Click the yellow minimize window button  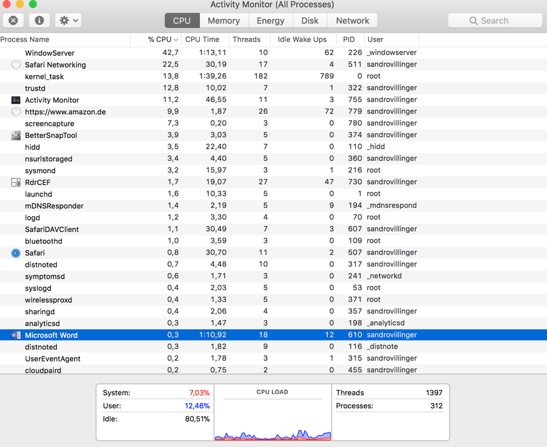[20, 4]
